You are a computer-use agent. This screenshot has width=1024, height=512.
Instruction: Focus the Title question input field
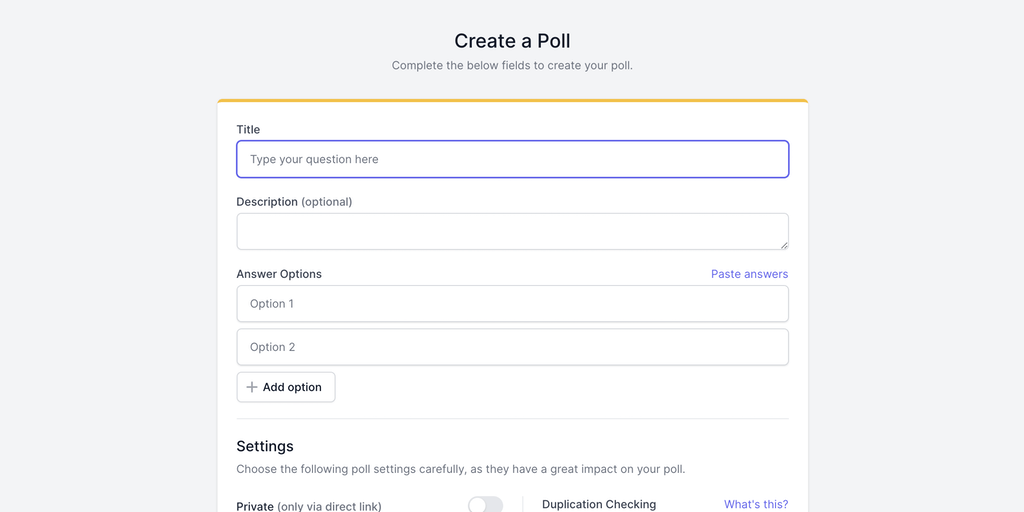pyautogui.click(x=512, y=159)
